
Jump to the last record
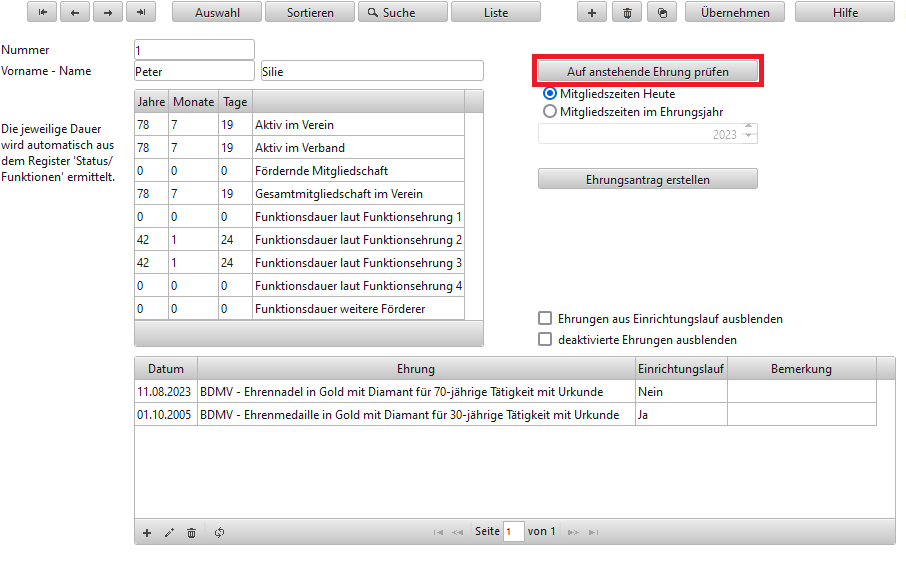pos(141,13)
